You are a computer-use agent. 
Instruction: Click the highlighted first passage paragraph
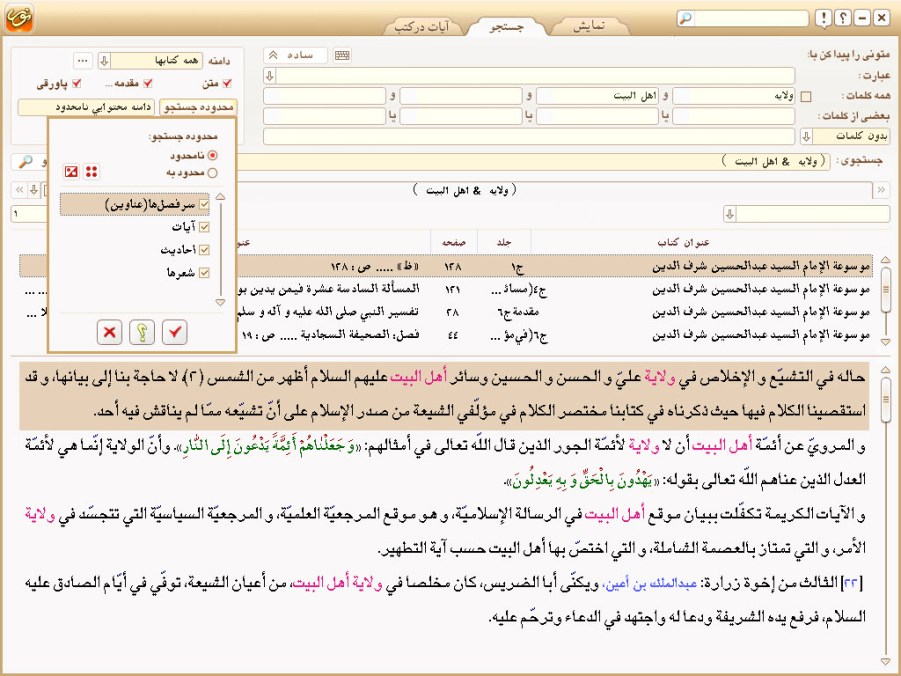tap(444, 395)
